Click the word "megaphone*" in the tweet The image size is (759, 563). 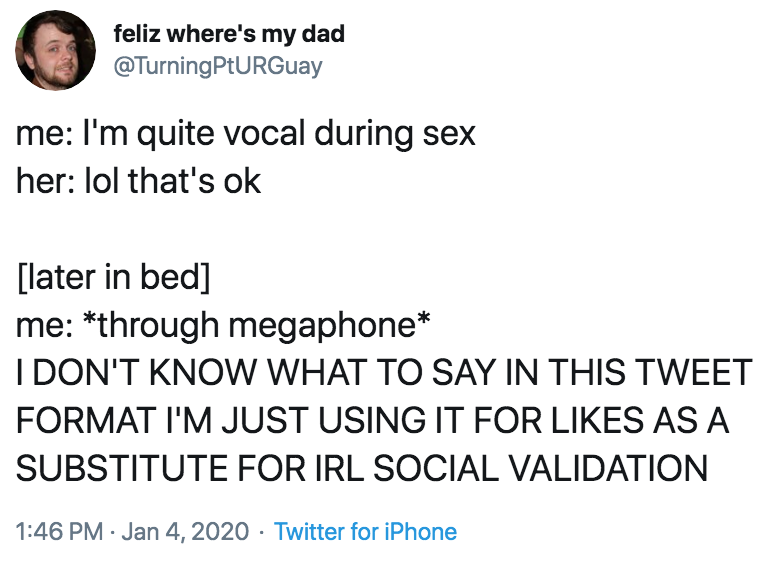329,325
